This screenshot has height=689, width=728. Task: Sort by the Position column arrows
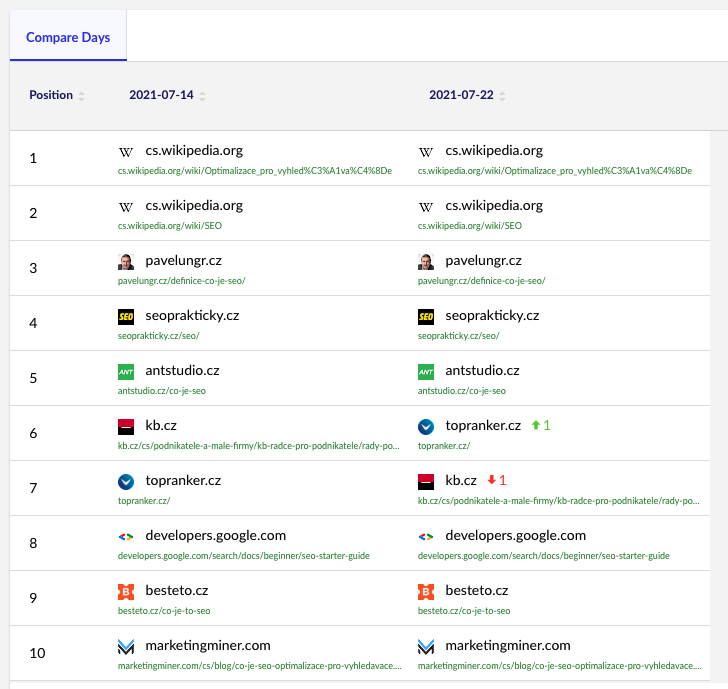[81, 96]
